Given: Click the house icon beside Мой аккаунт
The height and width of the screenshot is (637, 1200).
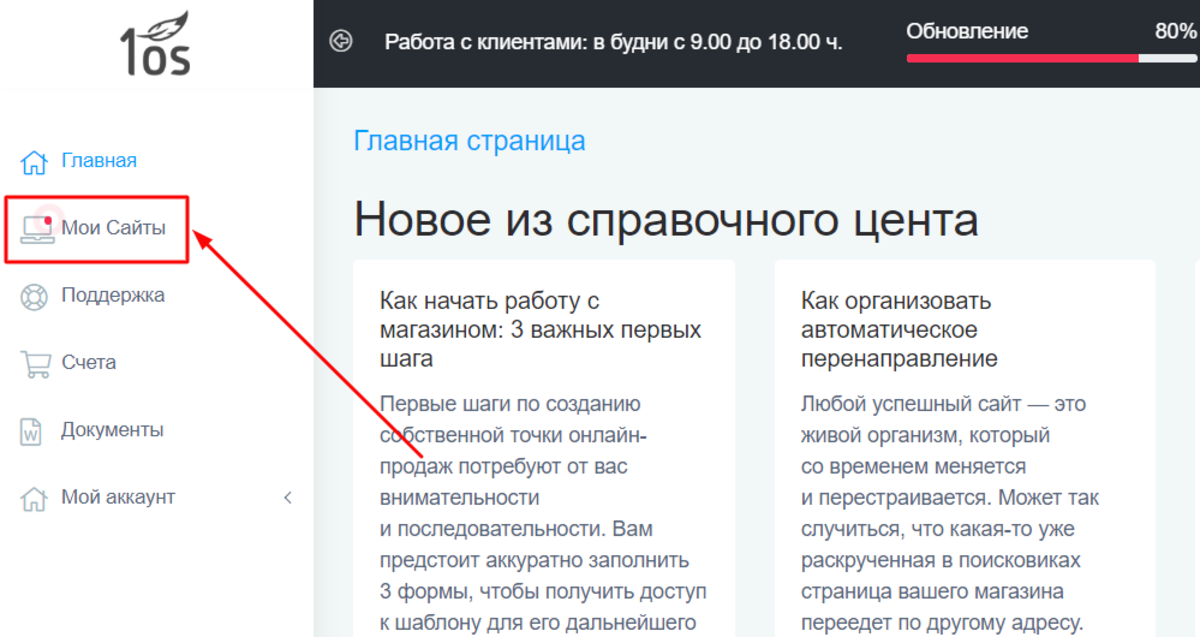Looking at the screenshot, I should pos(34,498).
